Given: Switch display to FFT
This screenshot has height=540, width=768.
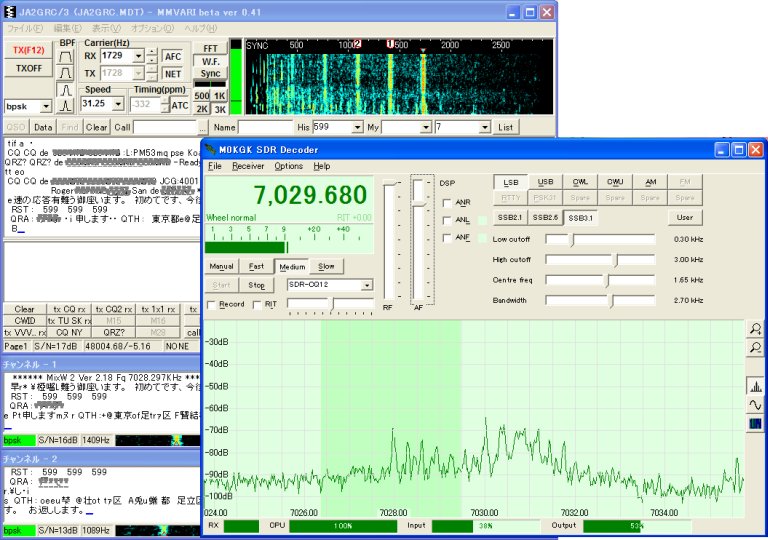Looking at the screenshot, I should [x=210, y=49].
